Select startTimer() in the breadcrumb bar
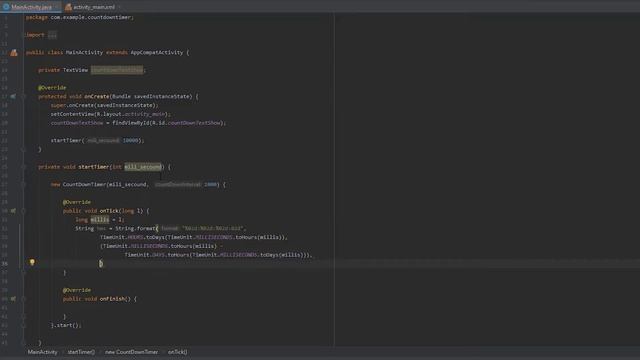Screen dimensions: 640x360 [81, 352]
